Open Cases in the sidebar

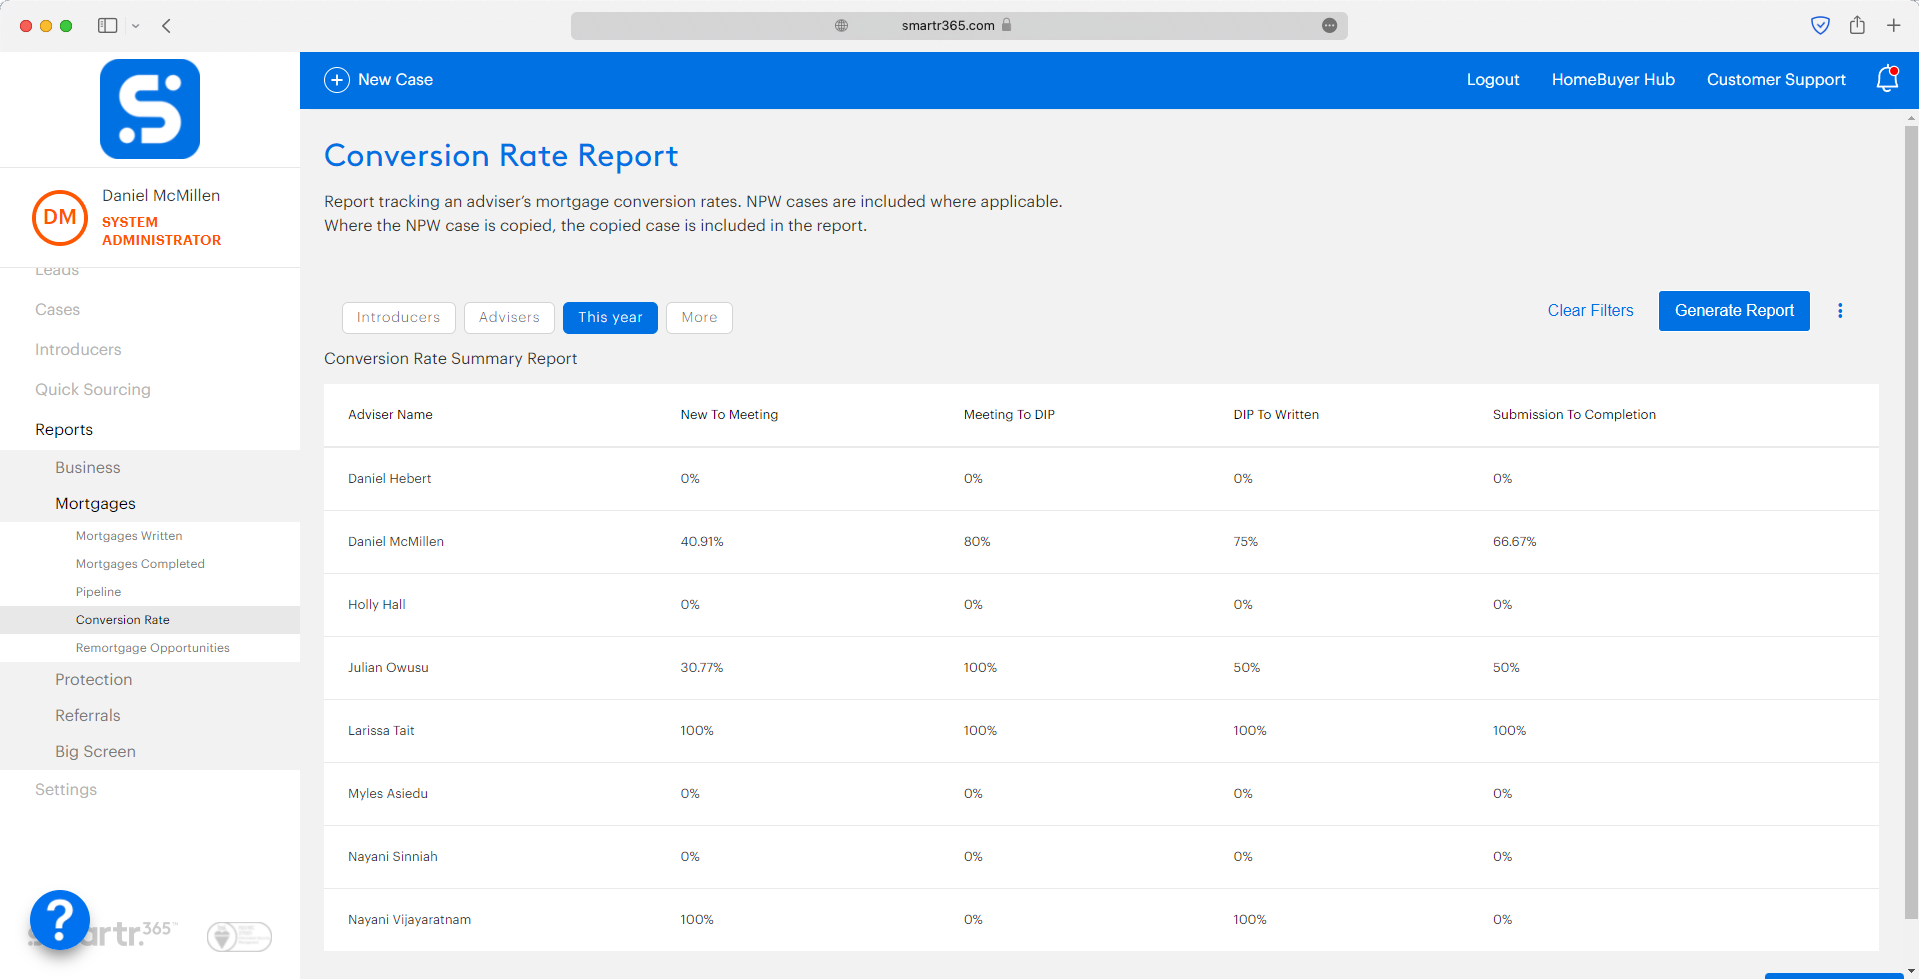click(57, 310)
